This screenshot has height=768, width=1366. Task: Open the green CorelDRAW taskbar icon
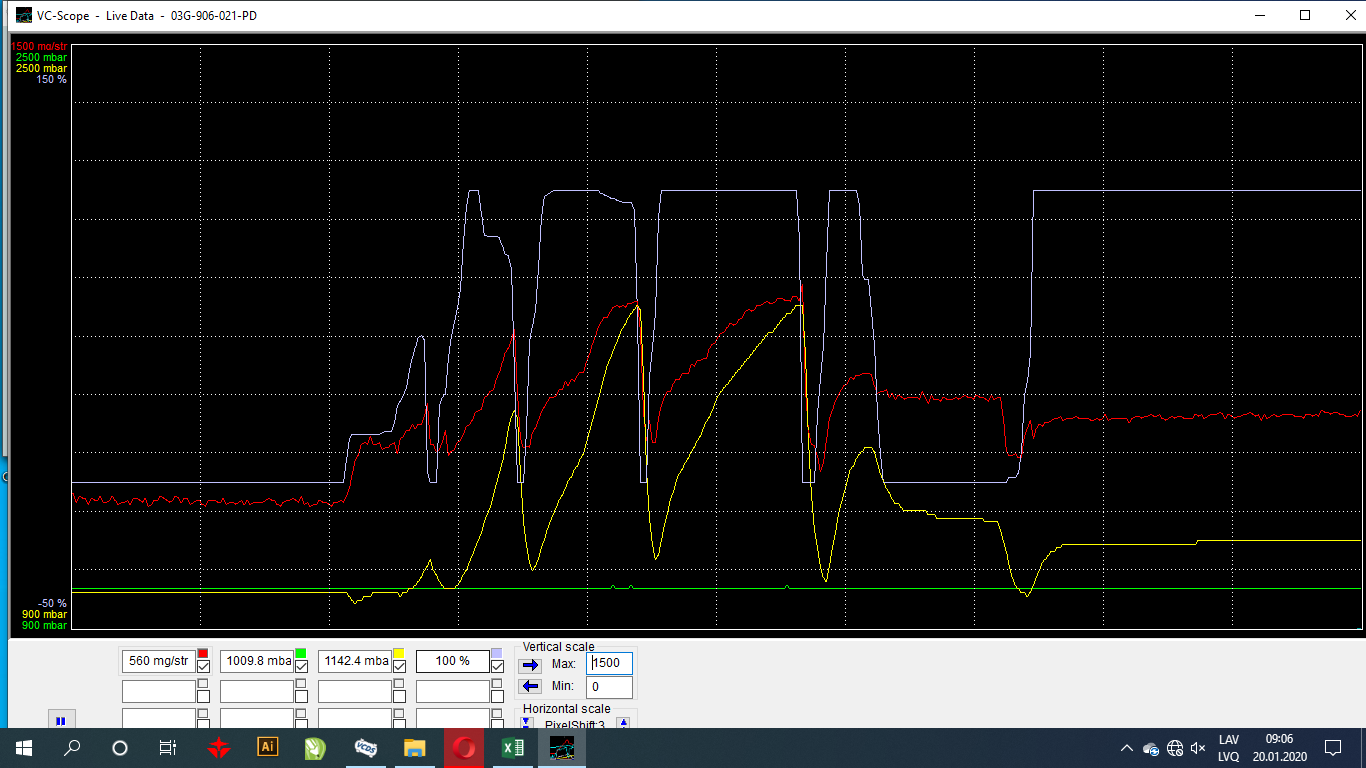coord(316,748)
